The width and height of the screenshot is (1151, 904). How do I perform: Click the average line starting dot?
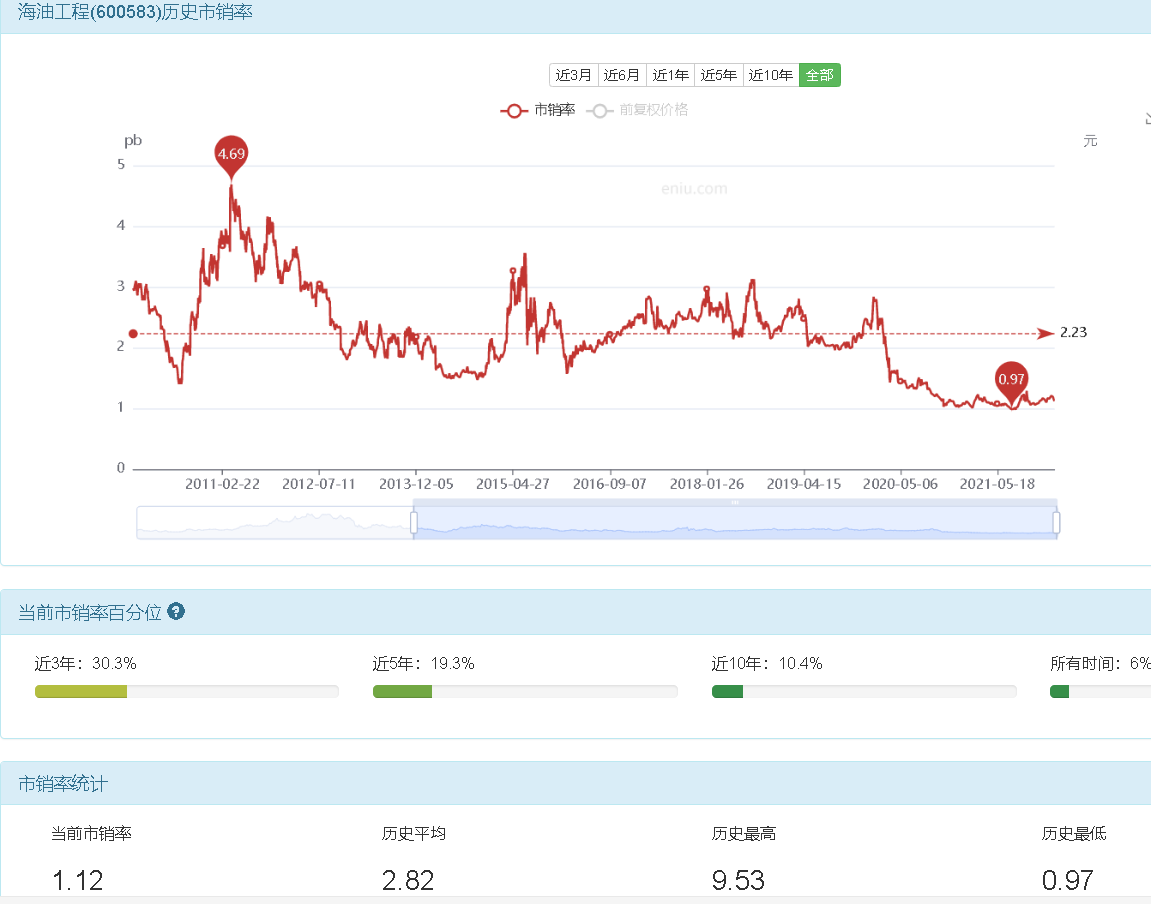133,334
